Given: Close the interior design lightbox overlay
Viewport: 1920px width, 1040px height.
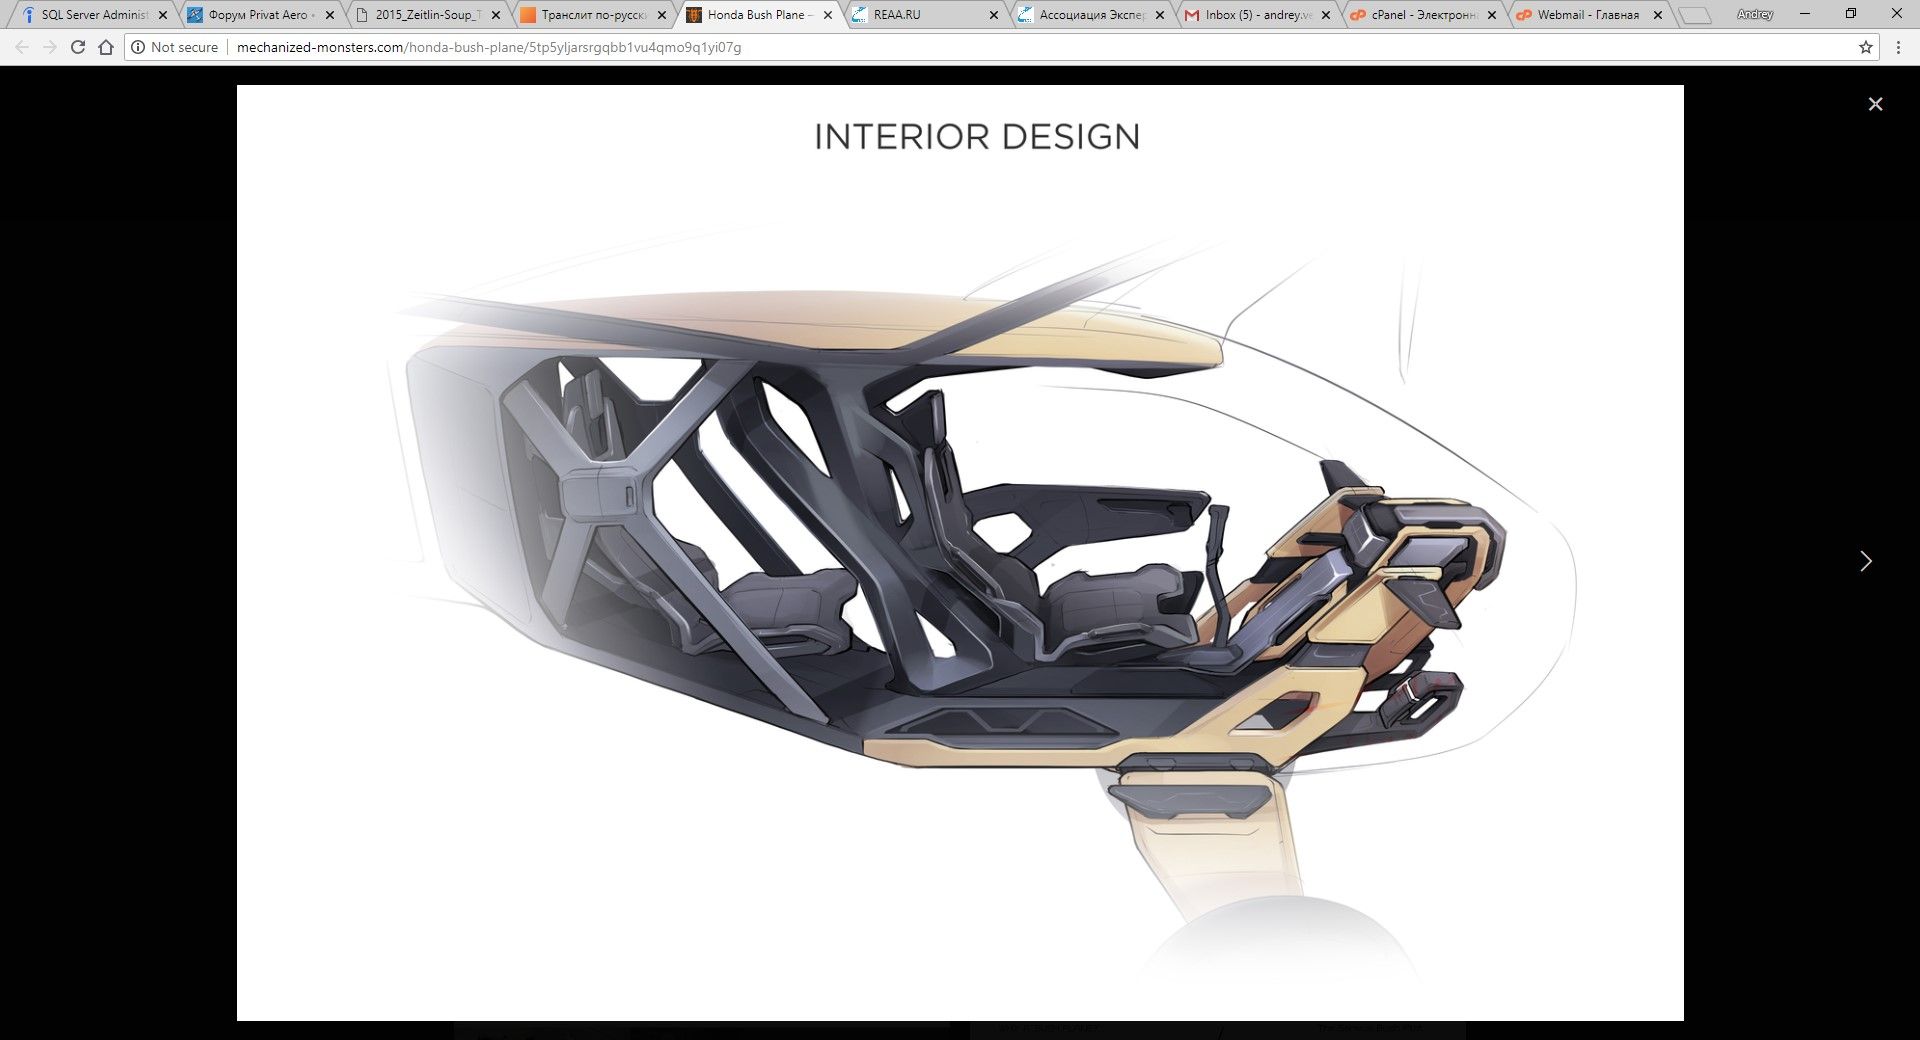Looking at the screenshot, I should 1875,104.
